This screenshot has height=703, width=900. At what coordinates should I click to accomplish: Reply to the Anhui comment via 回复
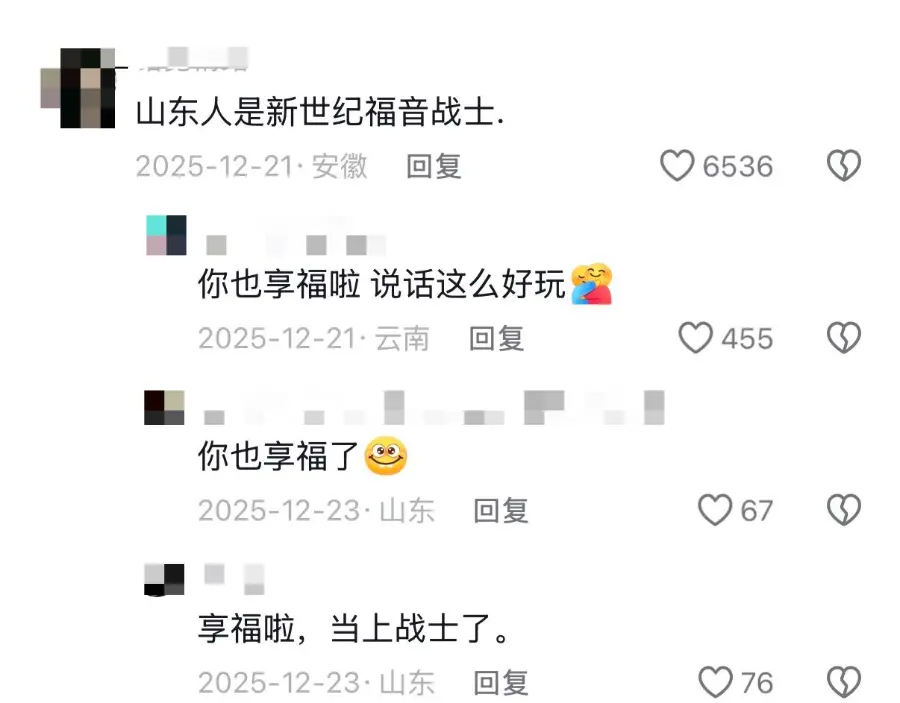[x=434, y=166]
